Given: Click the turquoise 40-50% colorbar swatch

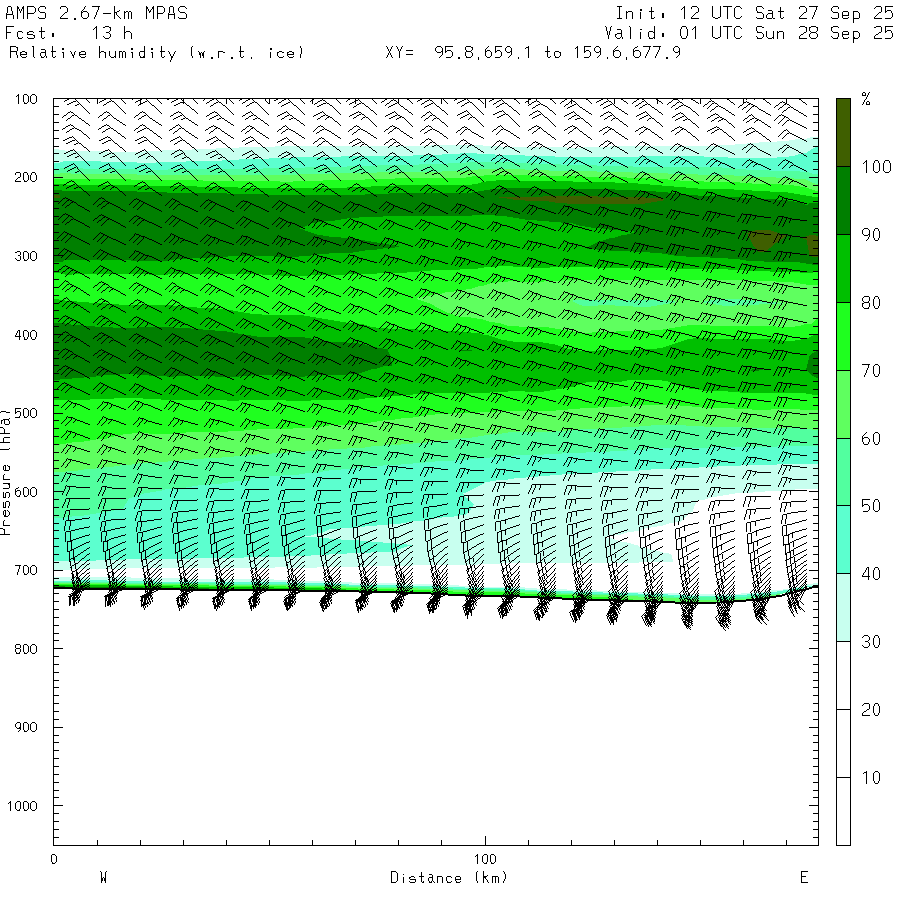Looking at the screenshot, I should (843, 540).
